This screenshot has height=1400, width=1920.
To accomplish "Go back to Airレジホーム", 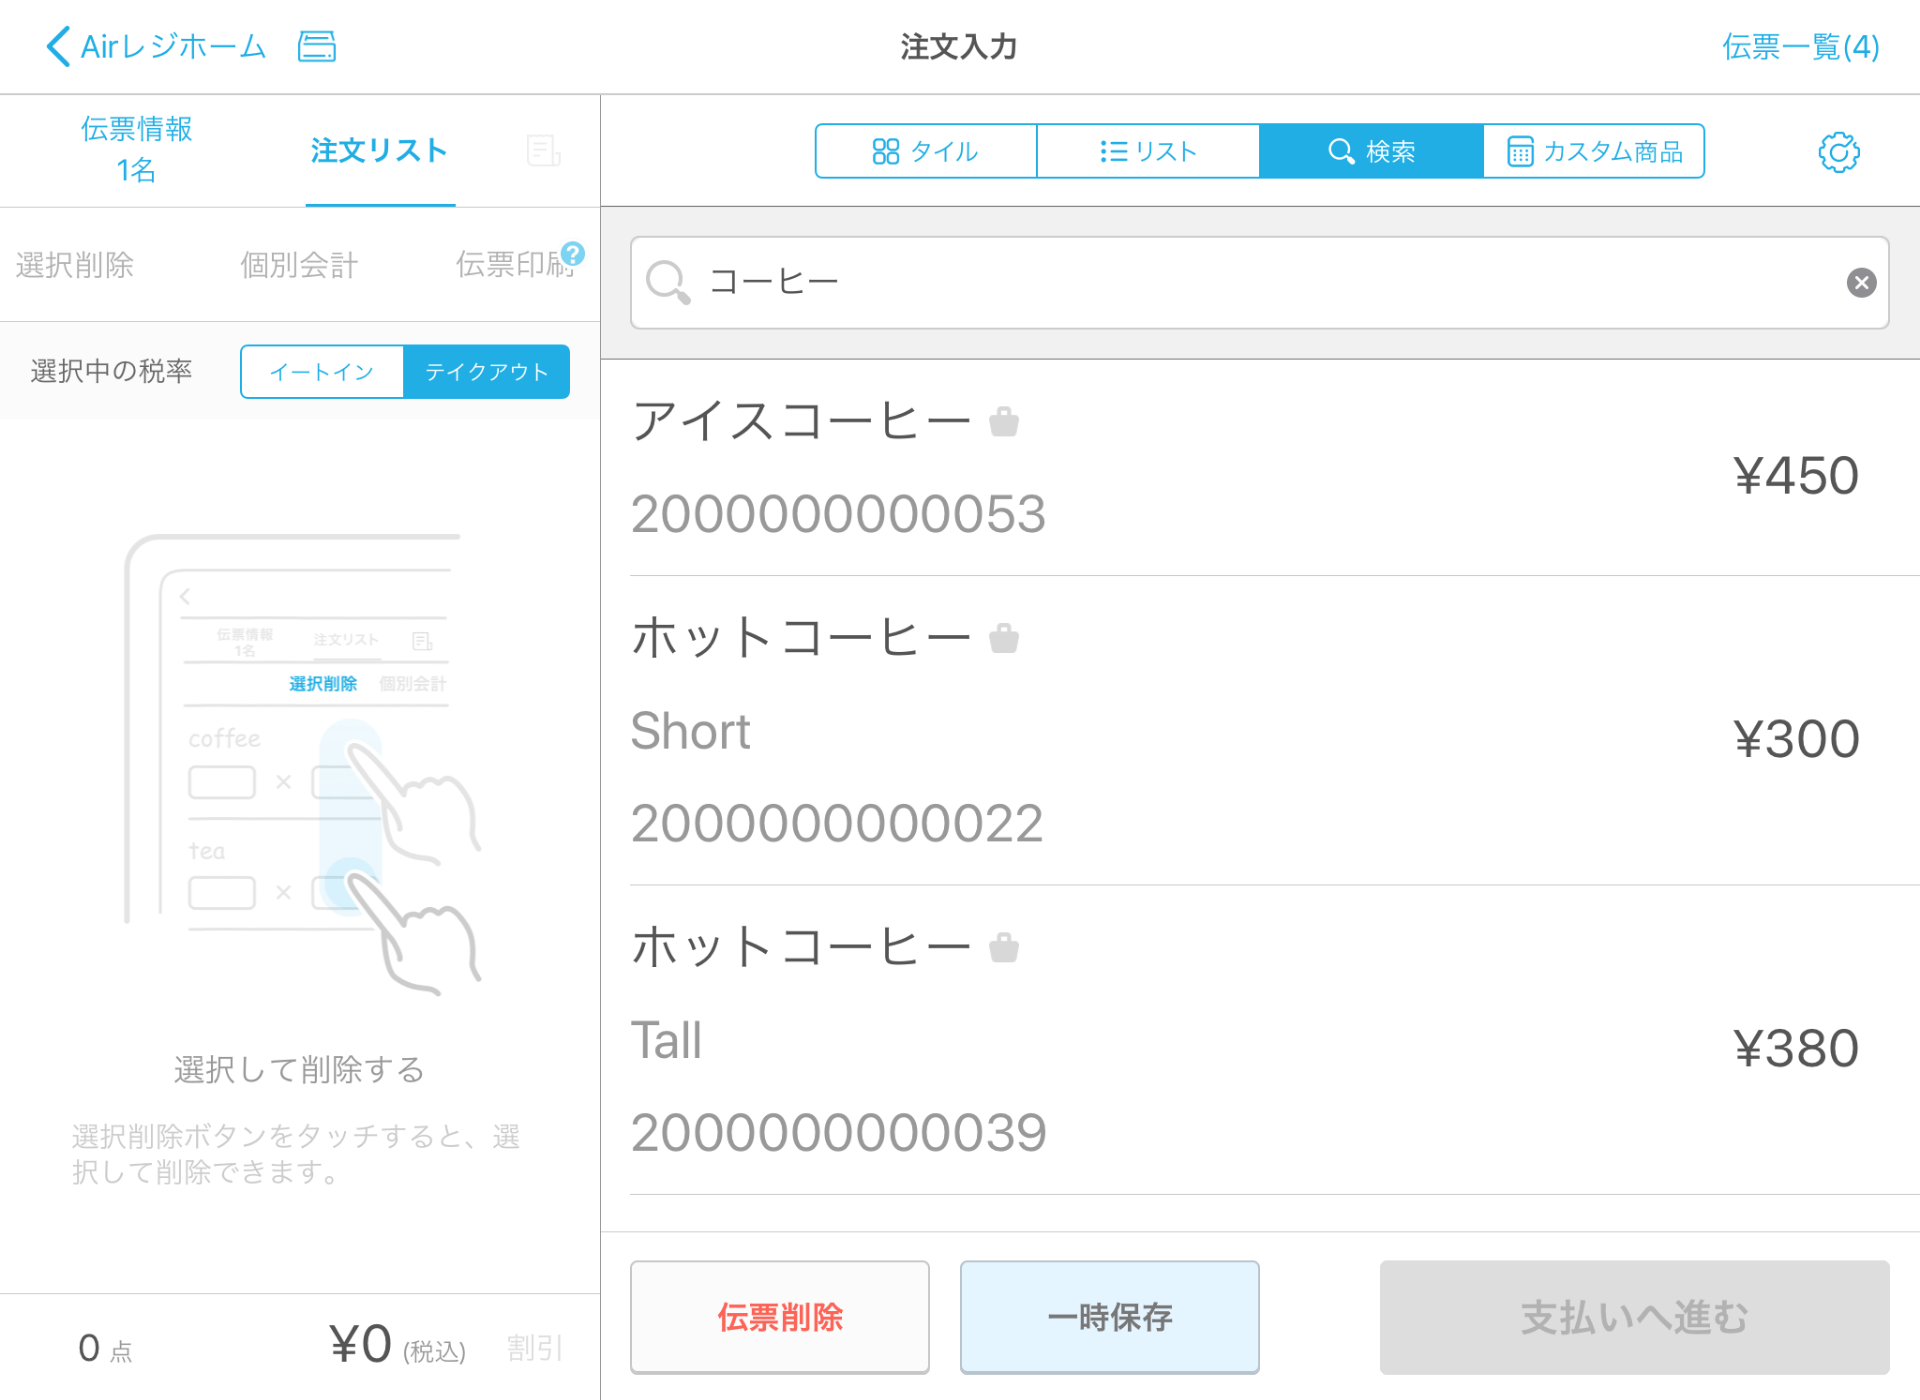I will point(156,46).
